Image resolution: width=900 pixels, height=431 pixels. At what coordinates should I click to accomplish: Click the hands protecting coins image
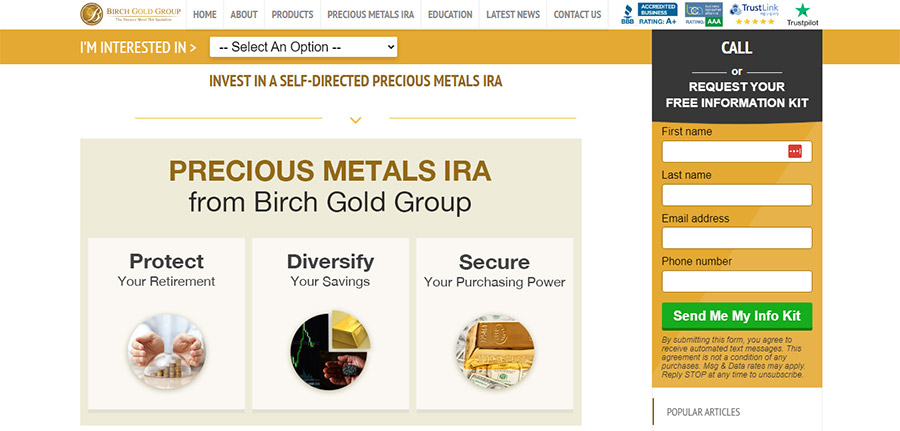pos(166,352)
